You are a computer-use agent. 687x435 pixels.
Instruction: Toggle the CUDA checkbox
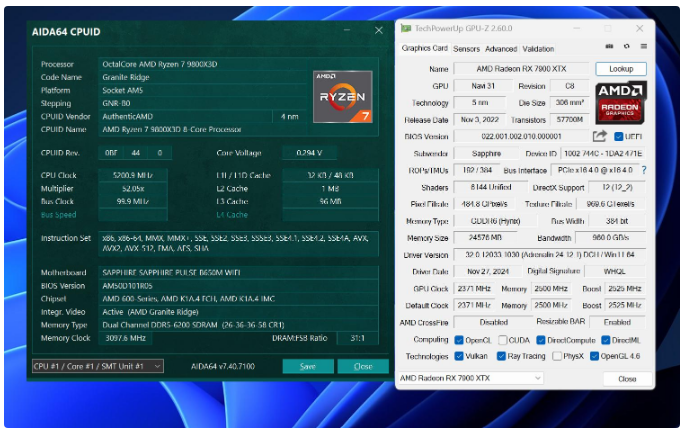(x=505, y=339)
